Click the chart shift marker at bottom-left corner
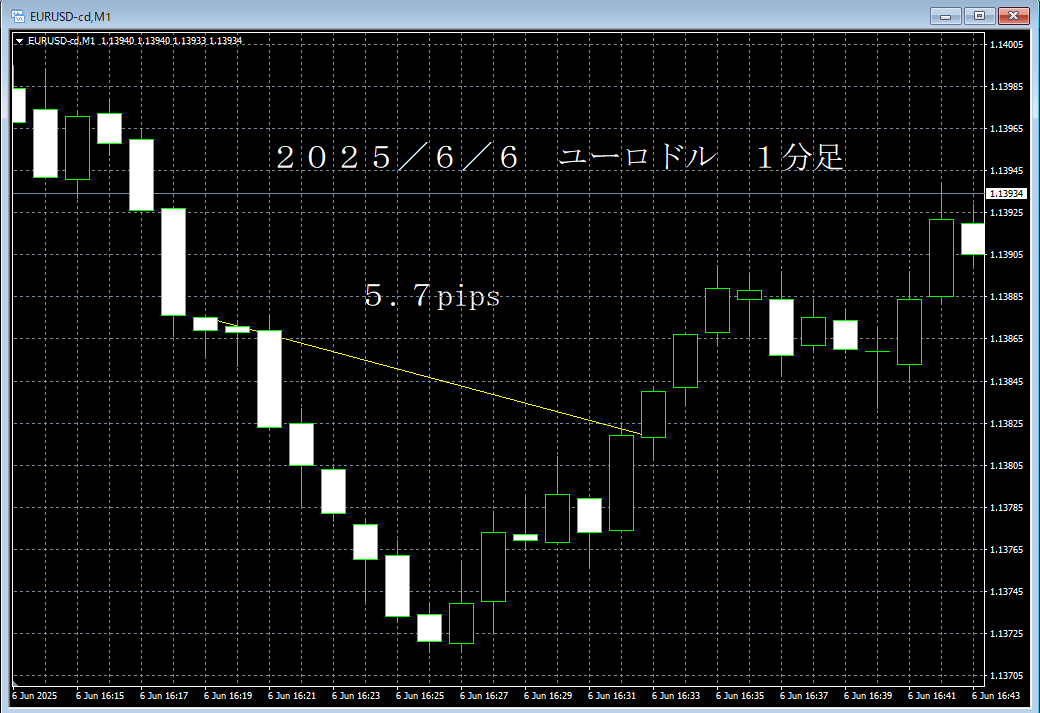The width and height of the screenshot is (1040, 713). [x=16, y=682]
